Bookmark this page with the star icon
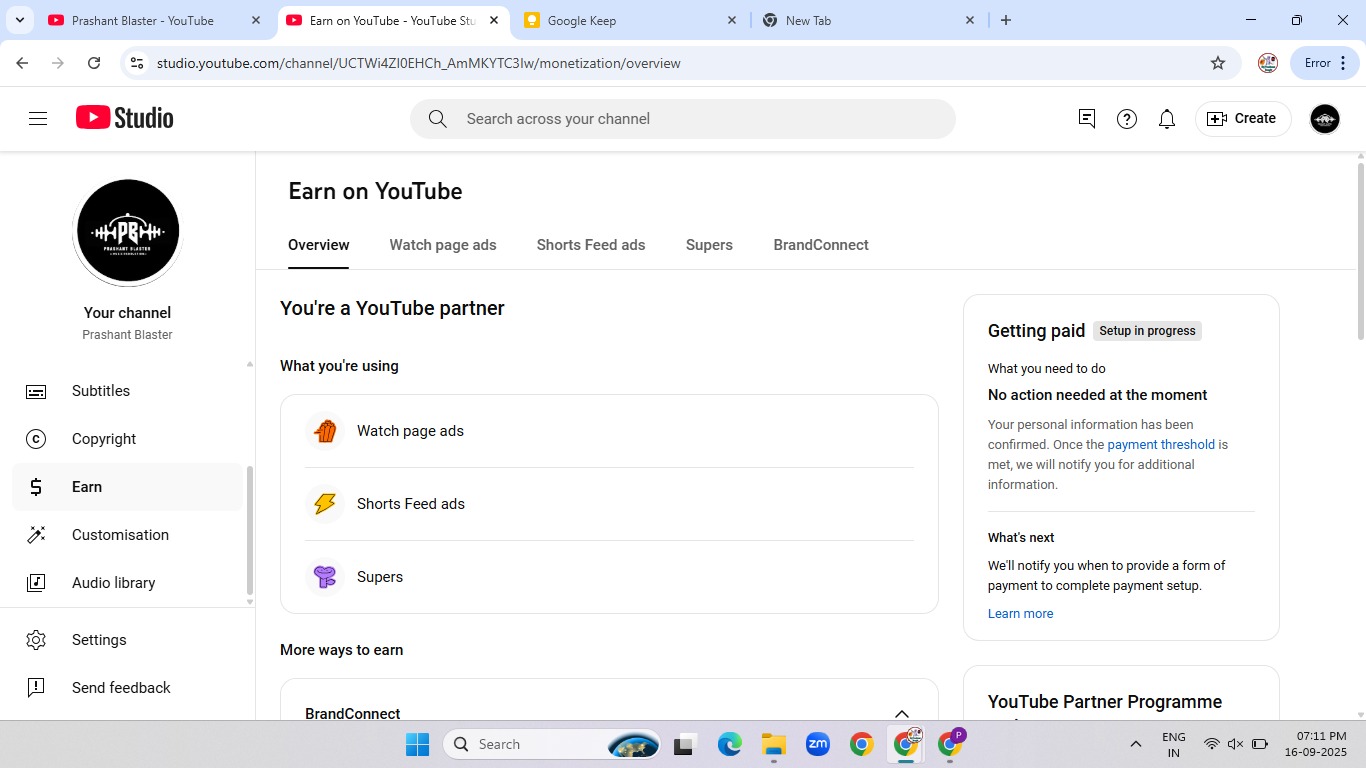Viewport: 1366px width, 768px height. click(1217, 63)
